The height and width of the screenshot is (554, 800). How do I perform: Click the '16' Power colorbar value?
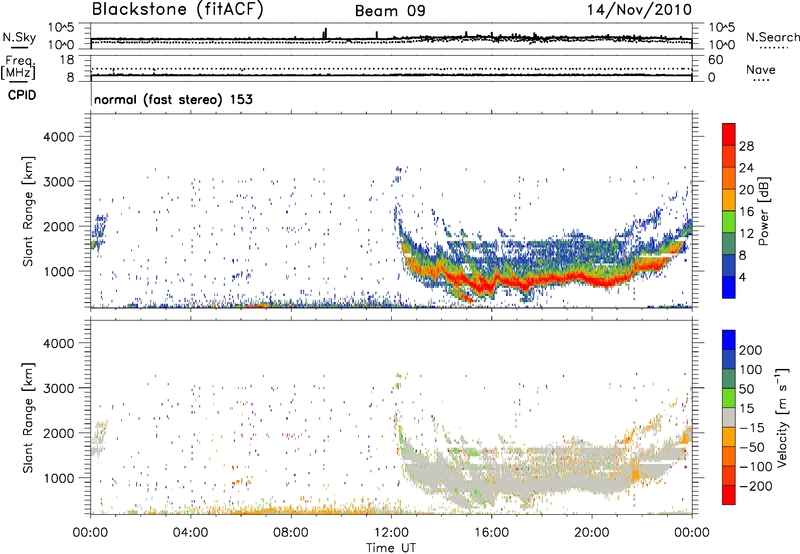pos(746,212)
